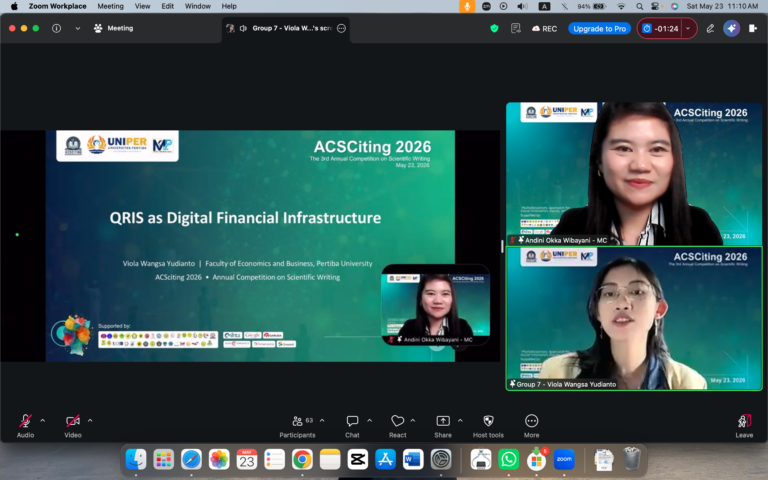Click the orange microphone indicator in menu bar
The height and width of the screenshot is (480, 768).
click(467, 6)
